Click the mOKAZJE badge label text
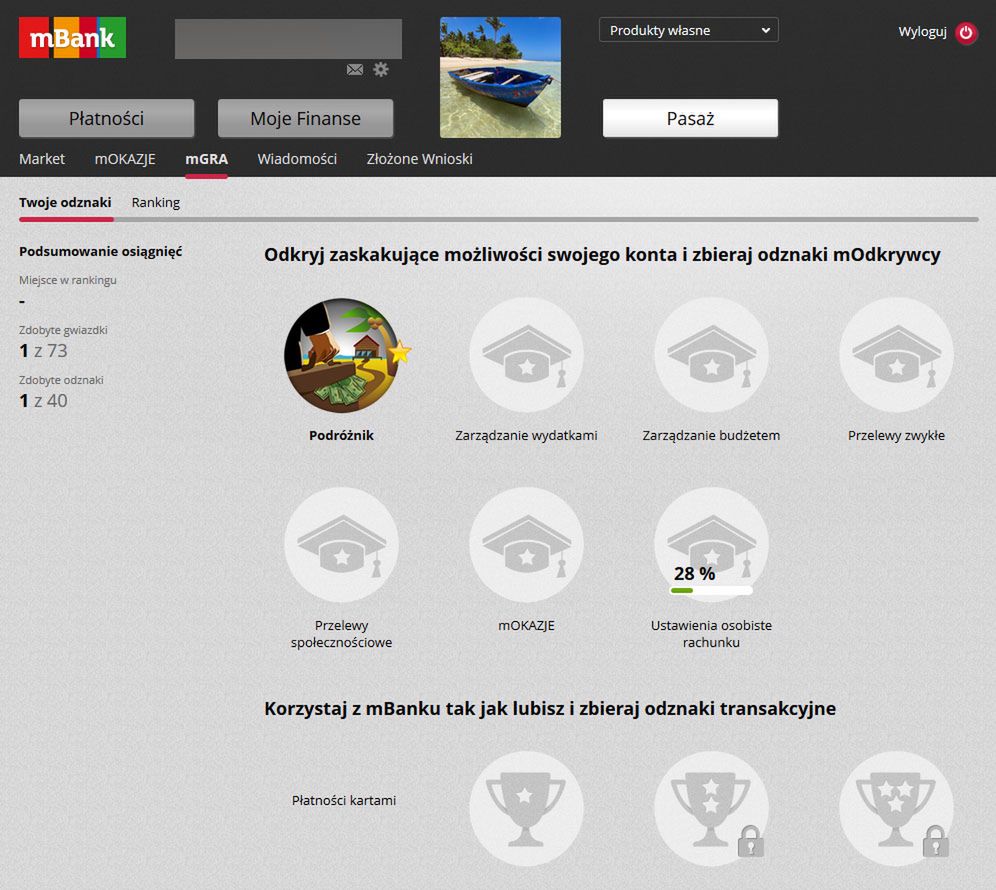This screenshot has width=996, height=890. pyautogui.click(x=526, y=626)
